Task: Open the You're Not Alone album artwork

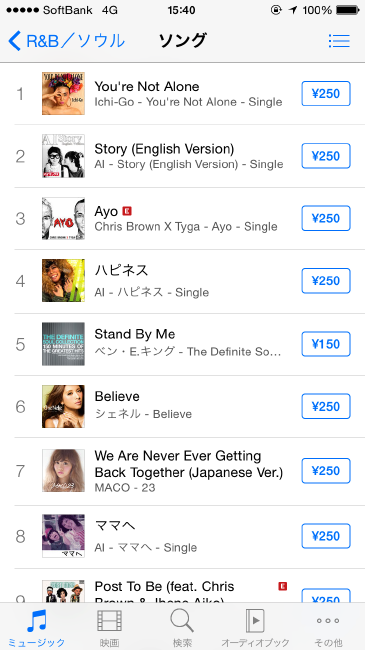Action: 63,93
